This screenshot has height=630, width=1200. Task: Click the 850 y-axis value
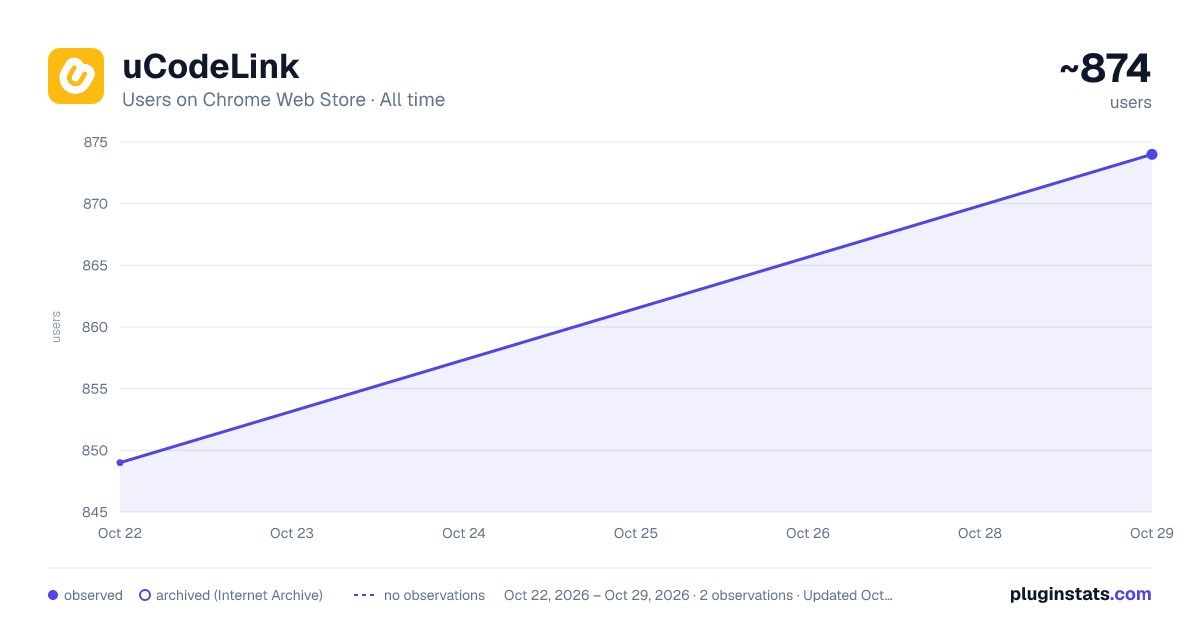[95, 450]
